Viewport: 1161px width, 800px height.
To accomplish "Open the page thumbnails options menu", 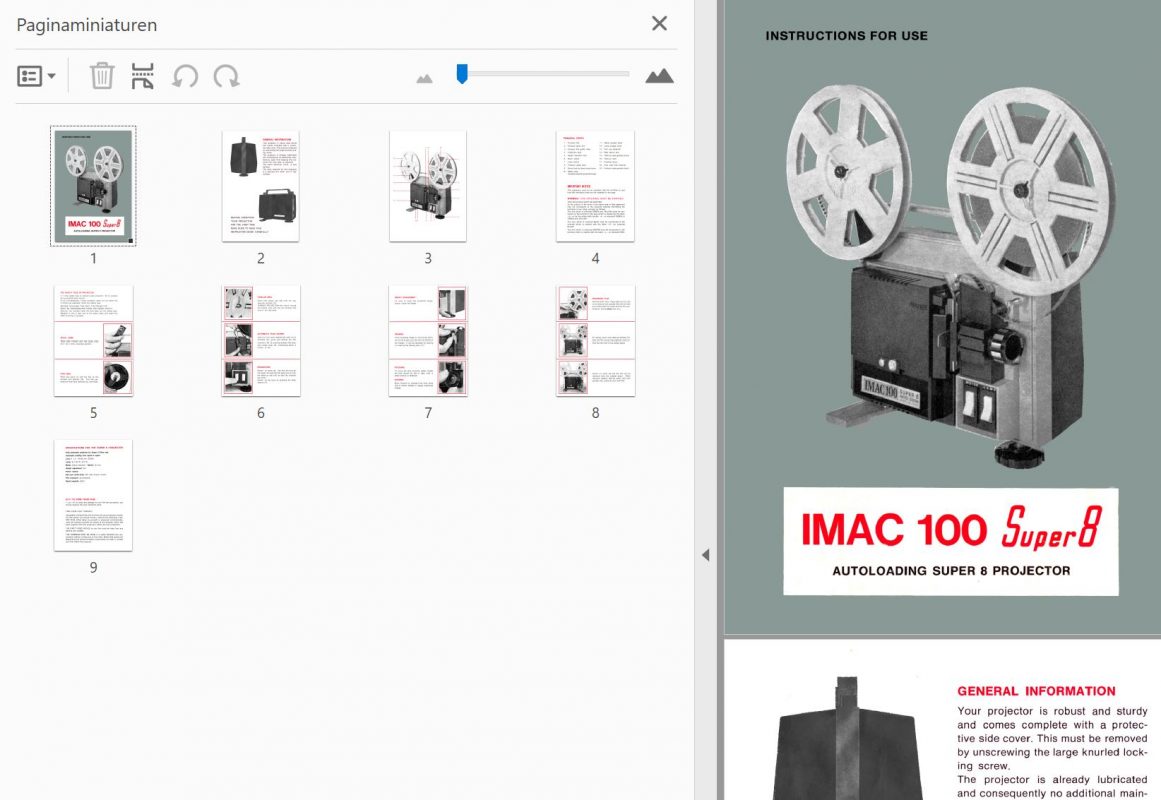I will click(x=36, y=76).
